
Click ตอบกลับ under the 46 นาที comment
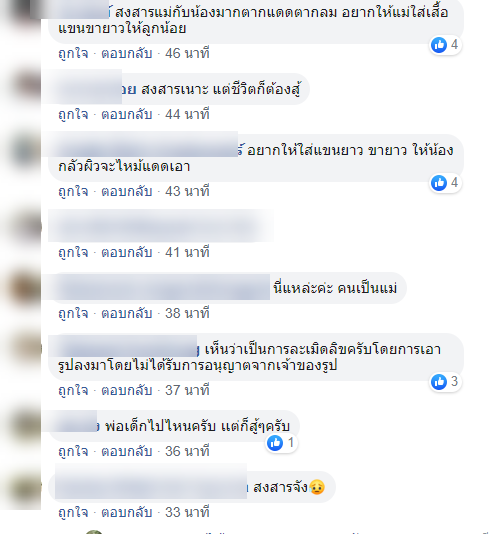tap(127, 53)
